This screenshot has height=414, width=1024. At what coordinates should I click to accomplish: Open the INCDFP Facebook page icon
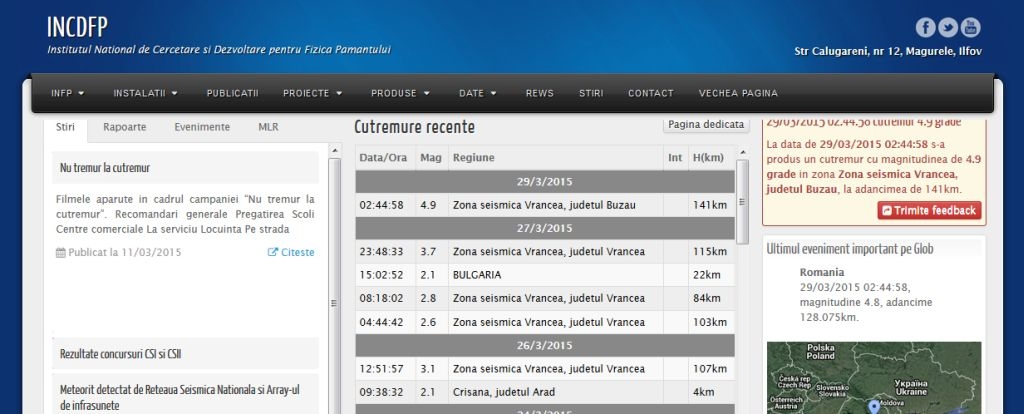click(925, 27)
